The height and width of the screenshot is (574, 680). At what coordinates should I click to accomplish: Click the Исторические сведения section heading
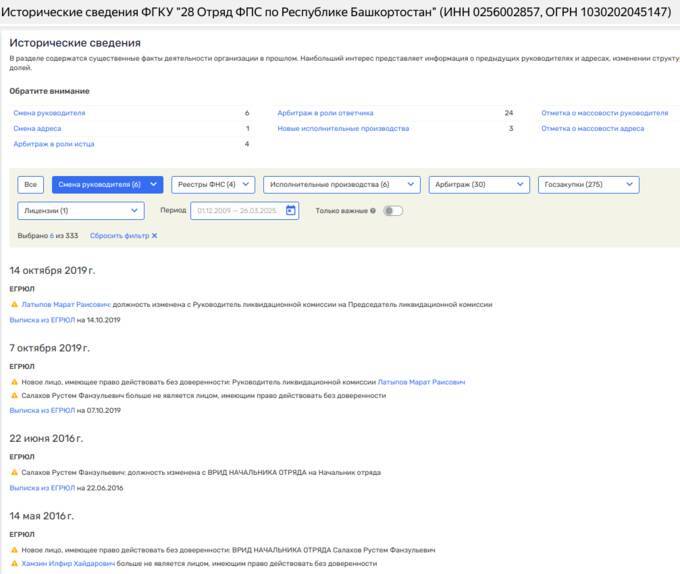pyautogui.click(x=75, y=43)
